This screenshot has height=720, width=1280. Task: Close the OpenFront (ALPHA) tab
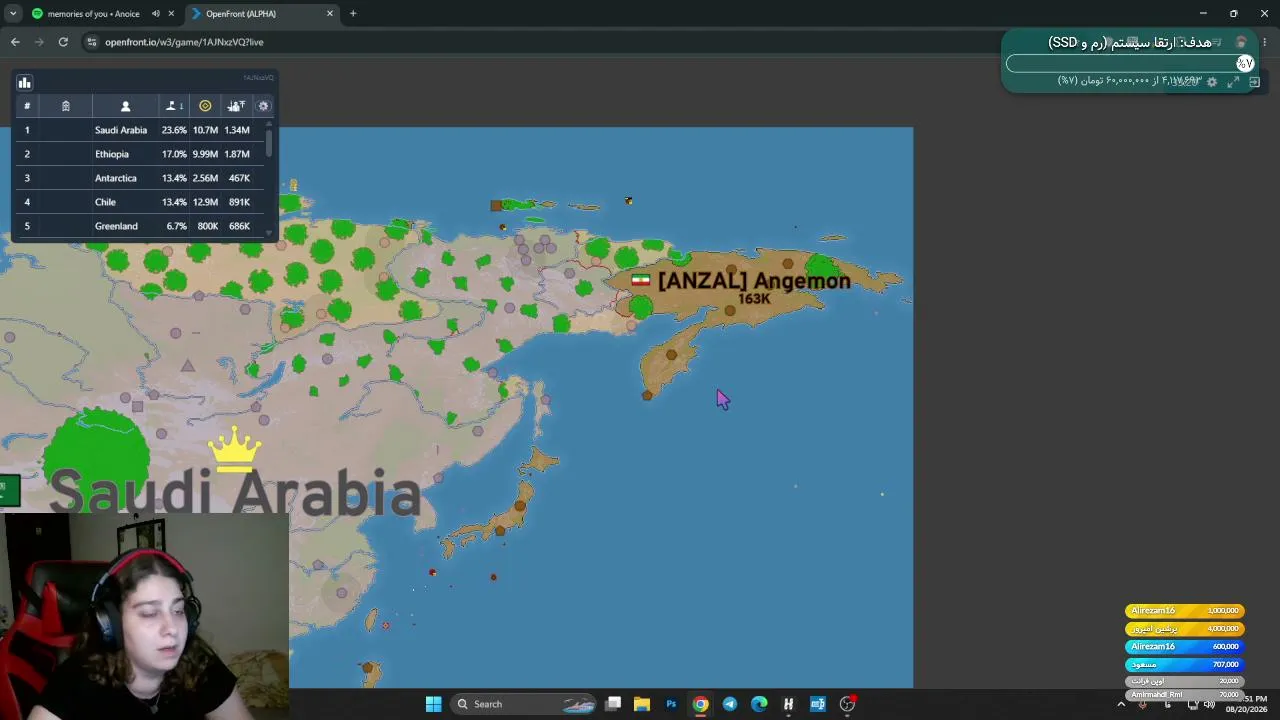click(x=330, y=14)
